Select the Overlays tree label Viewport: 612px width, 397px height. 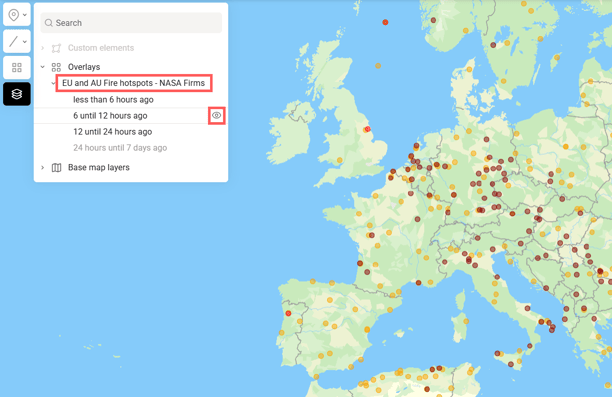click(x=84, y=67)
